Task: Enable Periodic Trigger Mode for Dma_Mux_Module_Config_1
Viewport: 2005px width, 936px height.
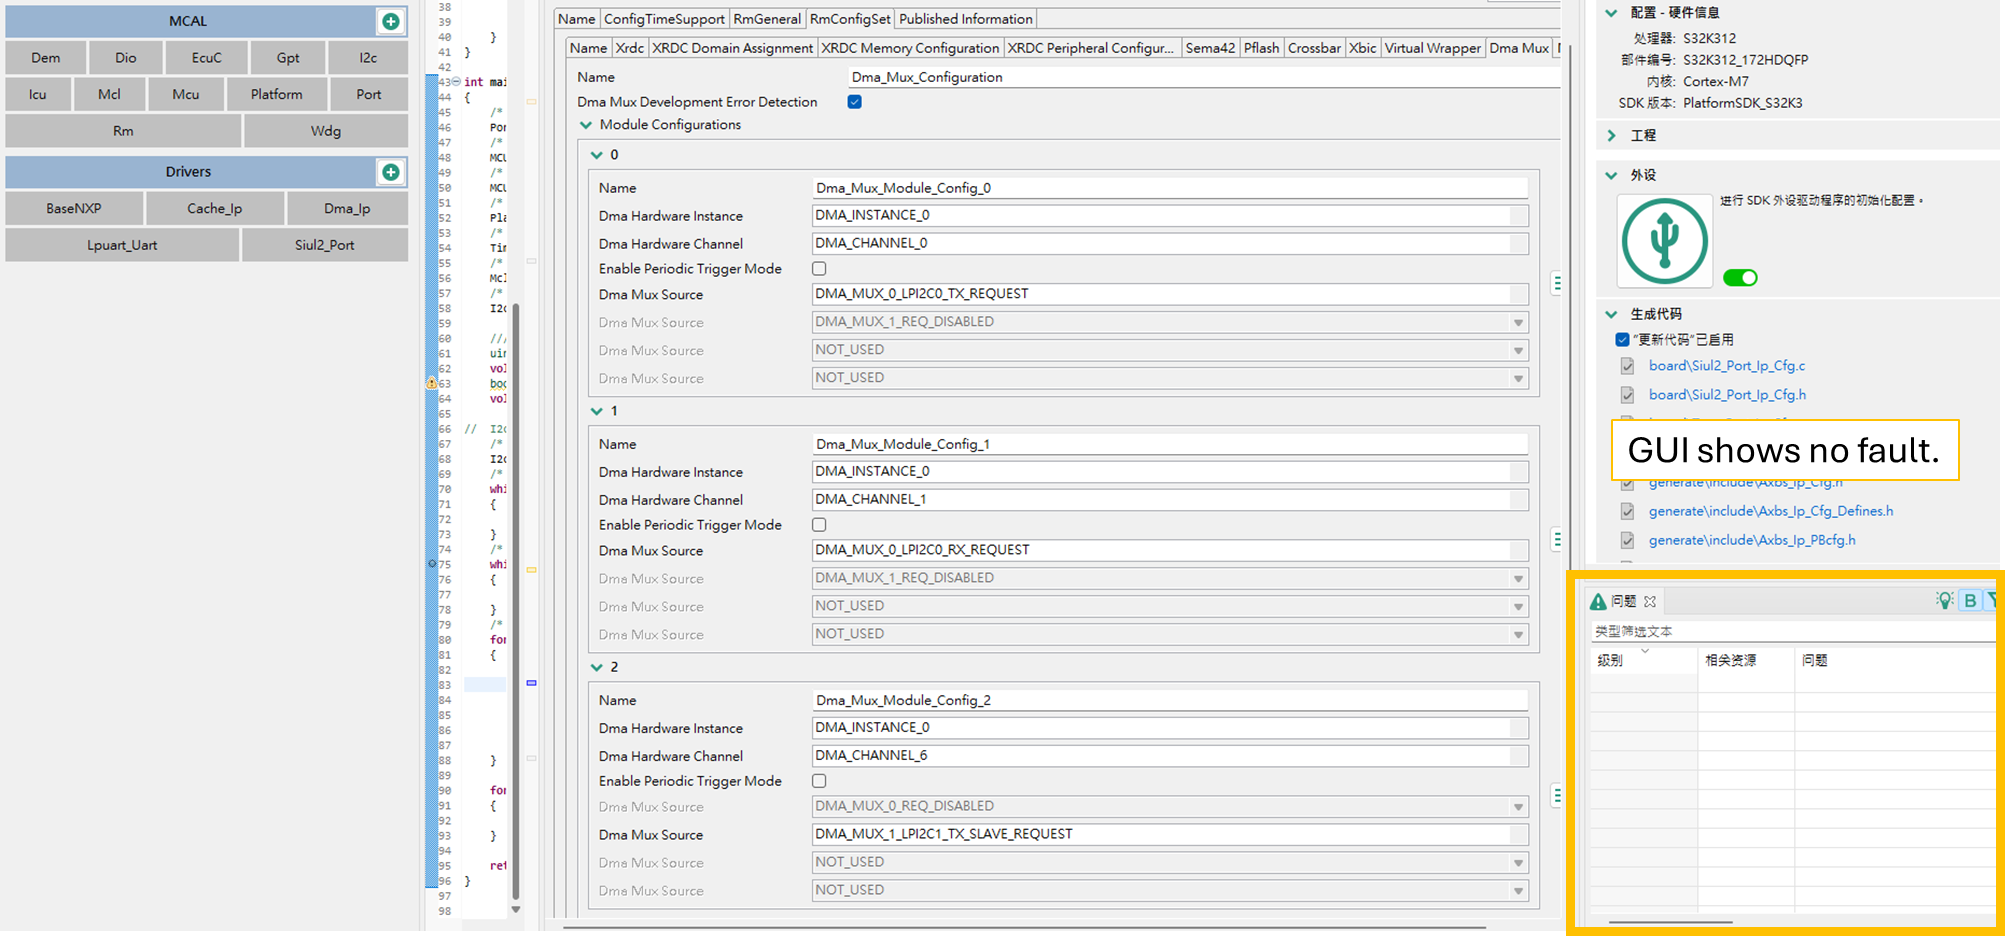Action: pos(819,525)
